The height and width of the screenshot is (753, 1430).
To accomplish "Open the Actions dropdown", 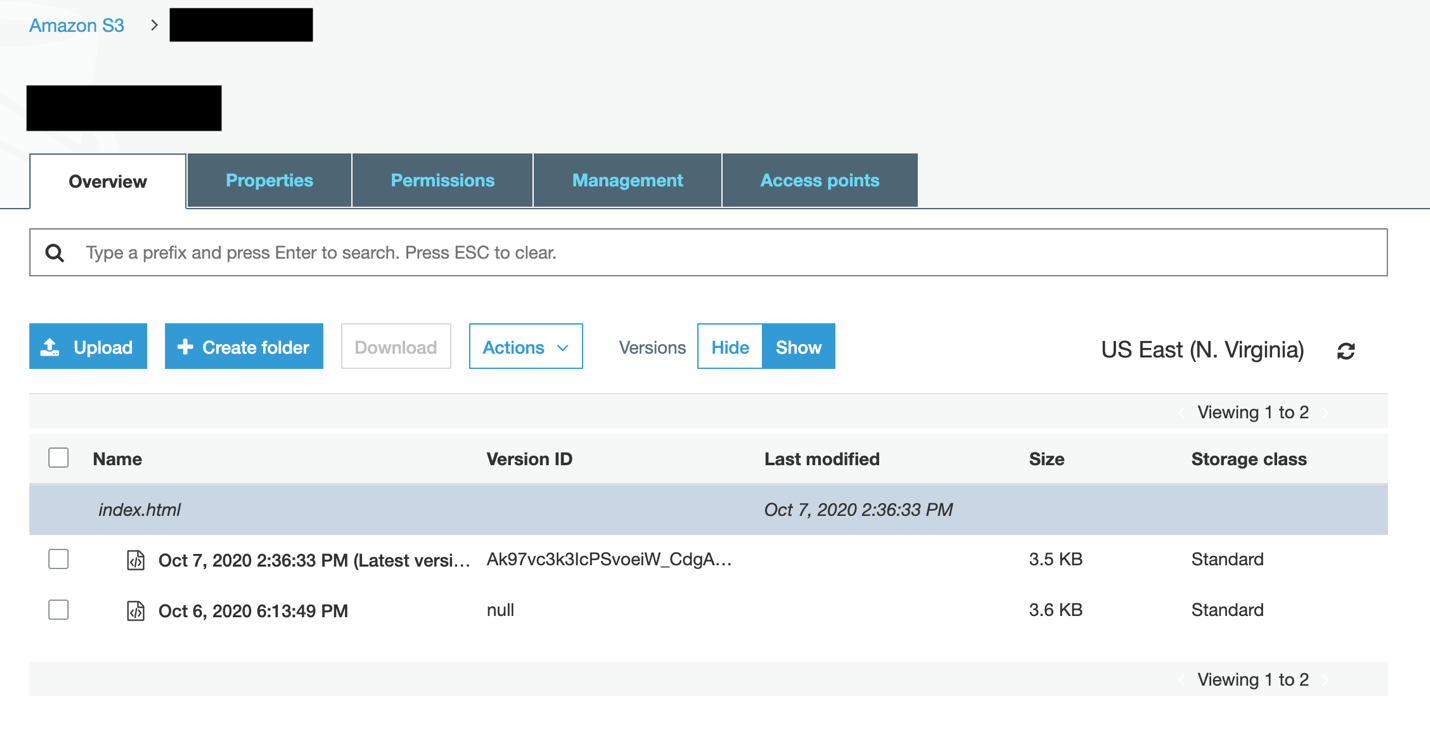I will click(526, 346).
